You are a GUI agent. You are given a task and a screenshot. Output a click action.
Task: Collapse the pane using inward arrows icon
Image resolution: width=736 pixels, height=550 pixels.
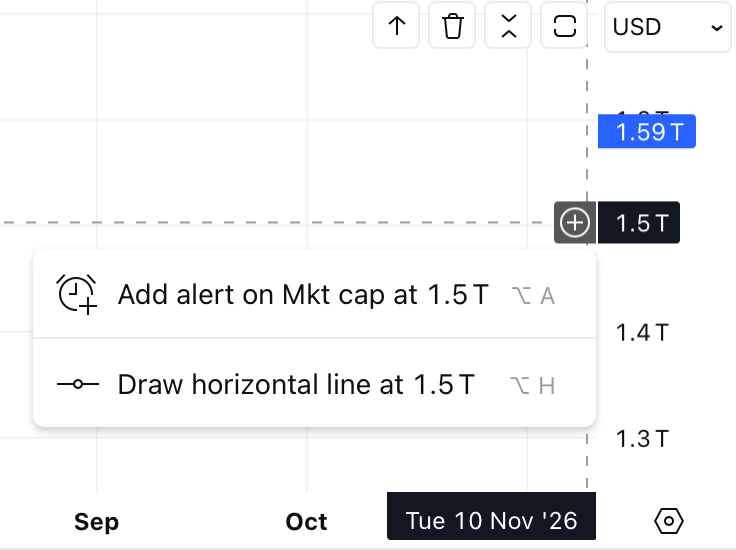click(508, 25)
